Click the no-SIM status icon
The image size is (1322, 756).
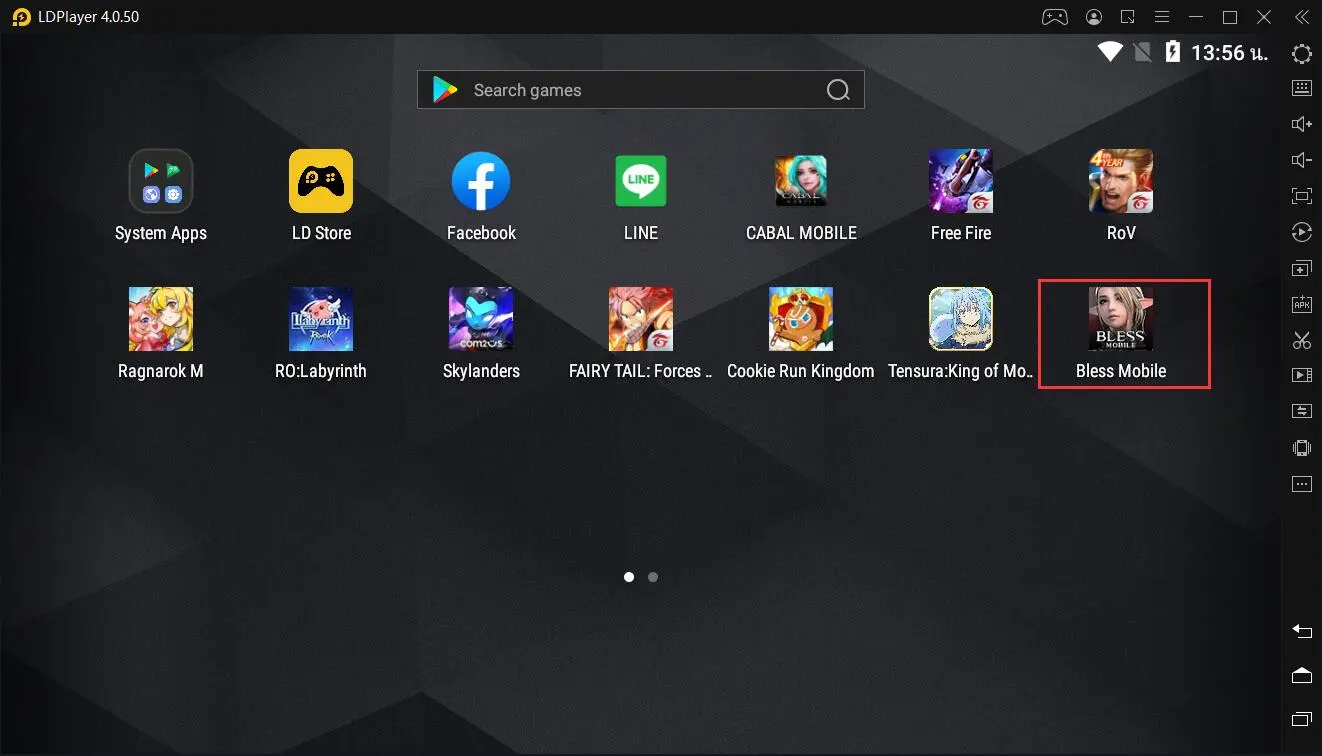(x=1142, y=52)
